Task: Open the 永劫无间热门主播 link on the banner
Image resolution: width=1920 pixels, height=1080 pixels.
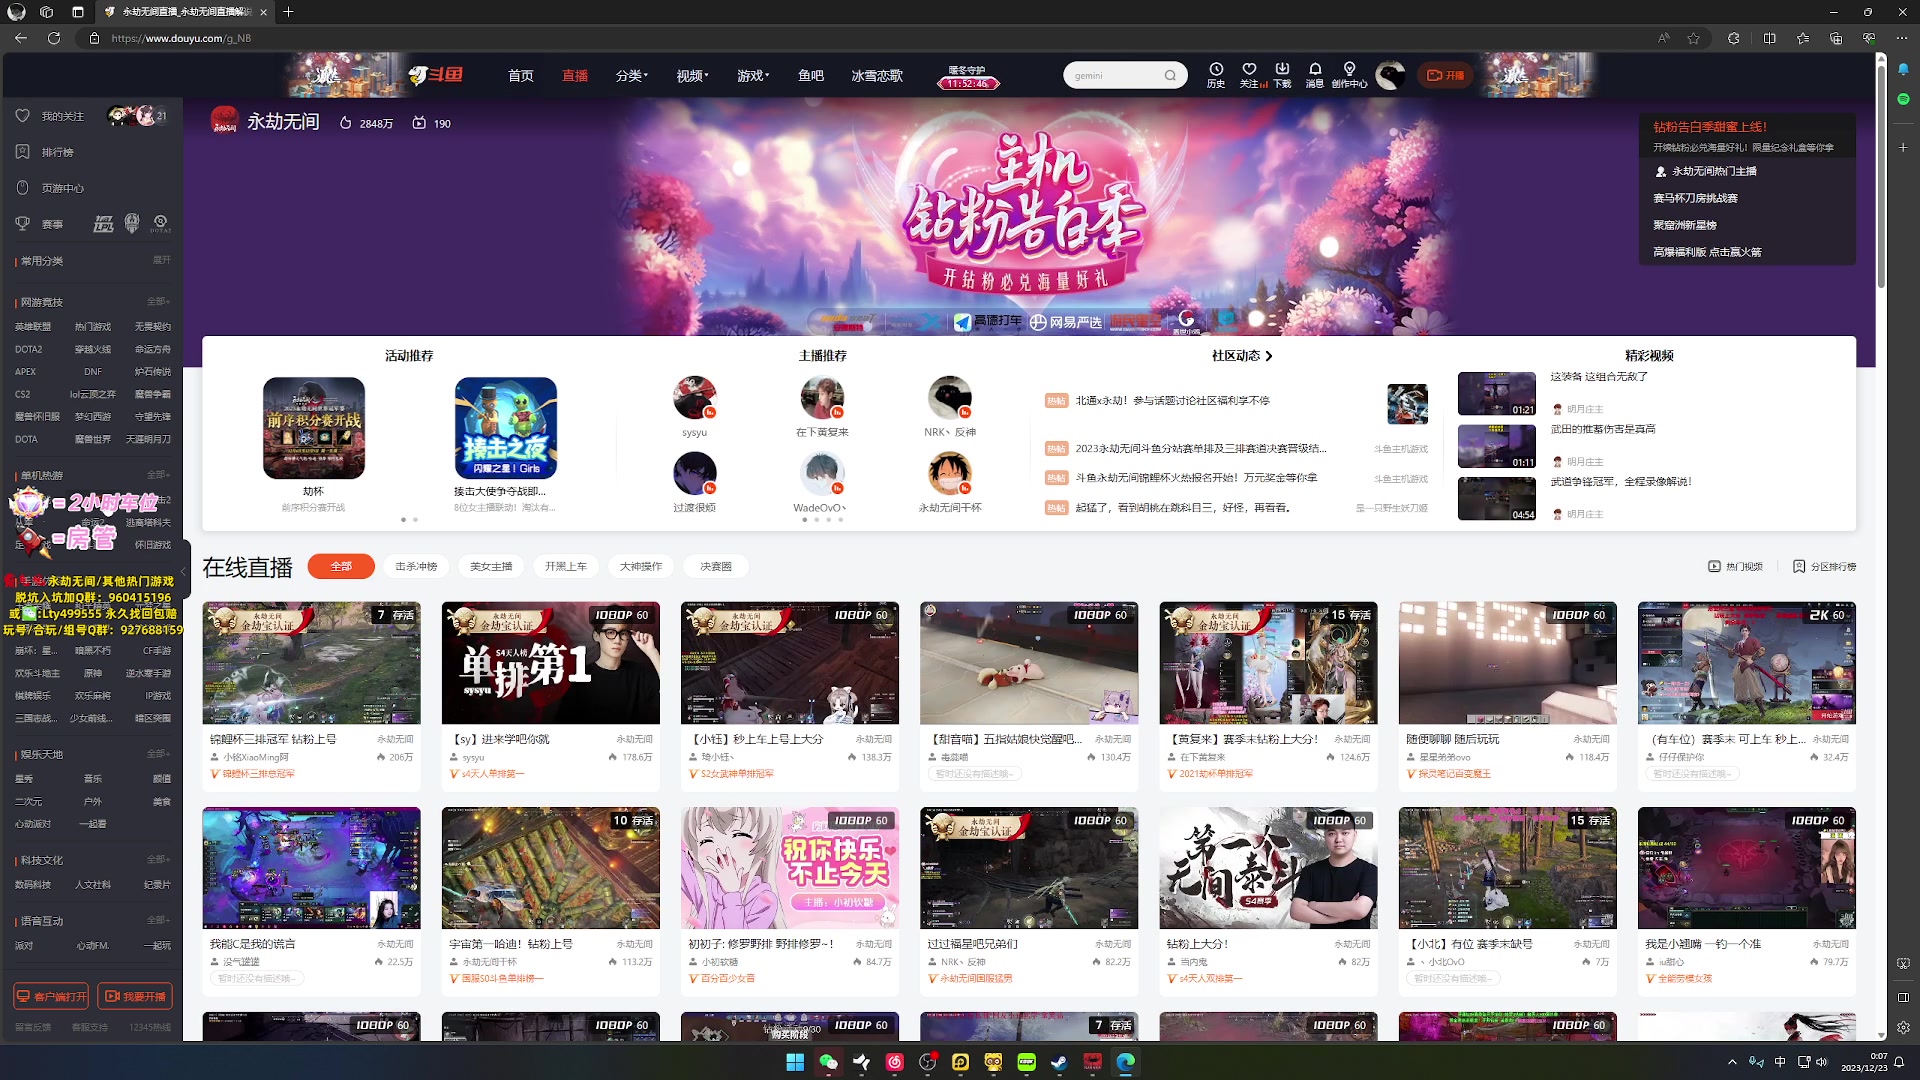Action: click(x=1705, y=171)
